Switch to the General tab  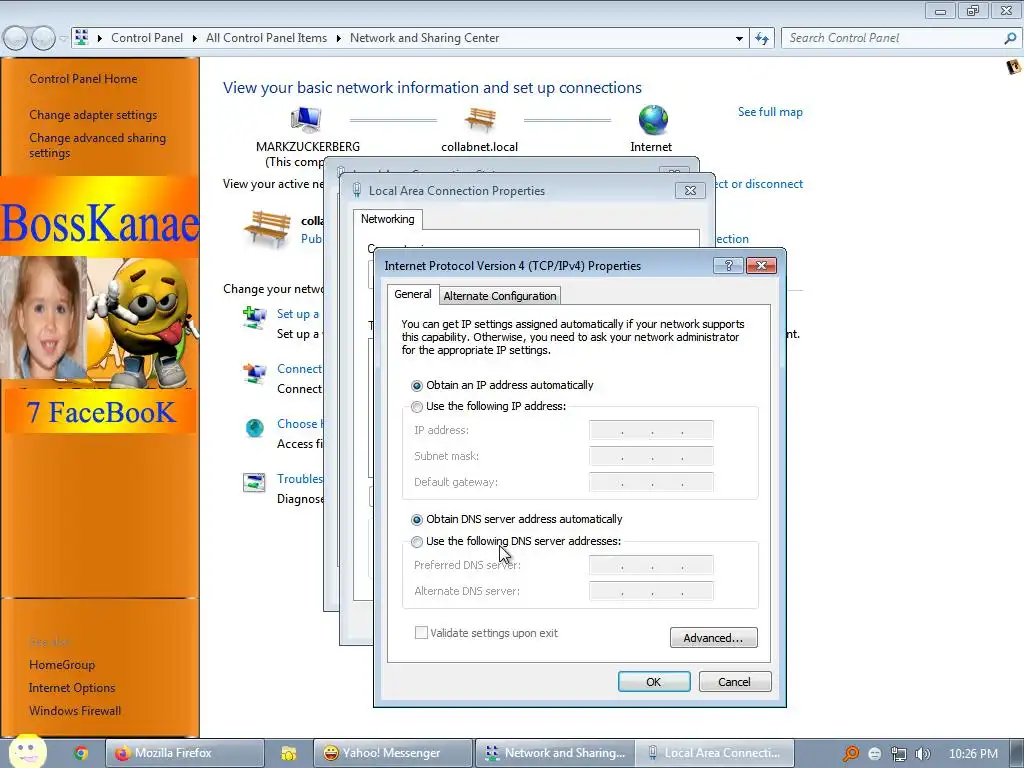tap(413, 294)
